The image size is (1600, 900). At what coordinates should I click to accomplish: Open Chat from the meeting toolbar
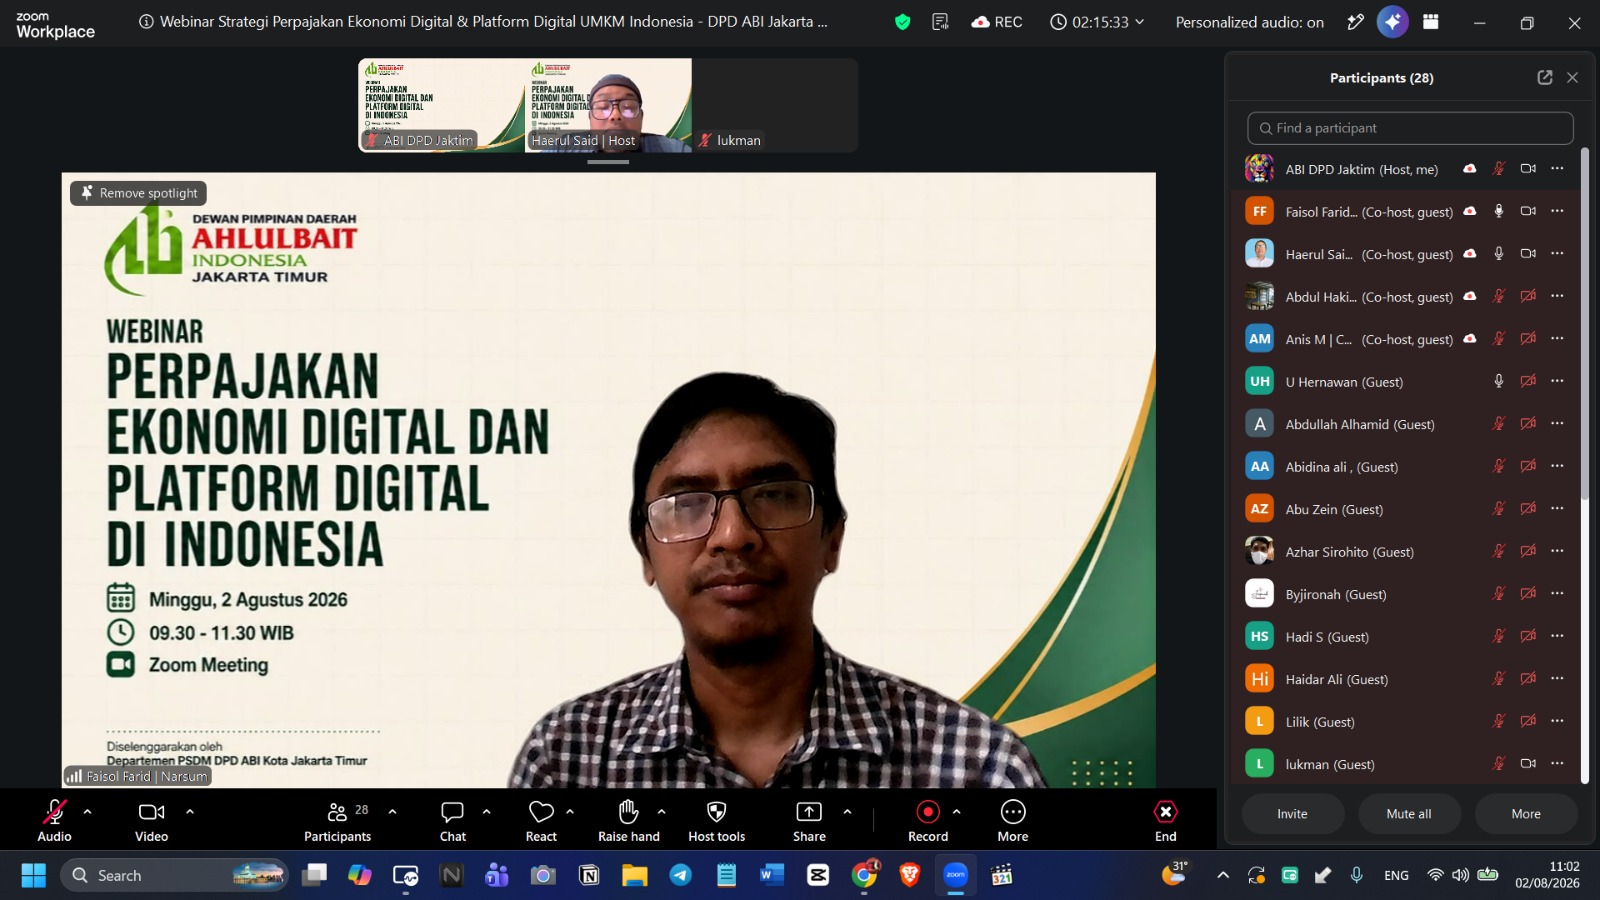(453, 821)
